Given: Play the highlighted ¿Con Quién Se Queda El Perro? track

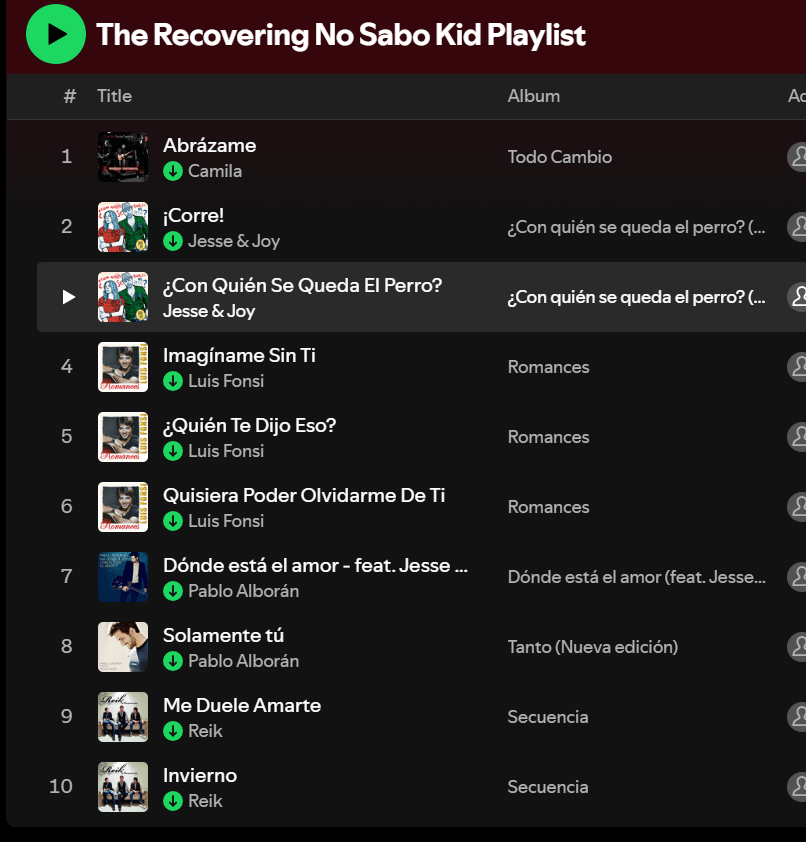Looking at the screenshot, I should [68, 297].
